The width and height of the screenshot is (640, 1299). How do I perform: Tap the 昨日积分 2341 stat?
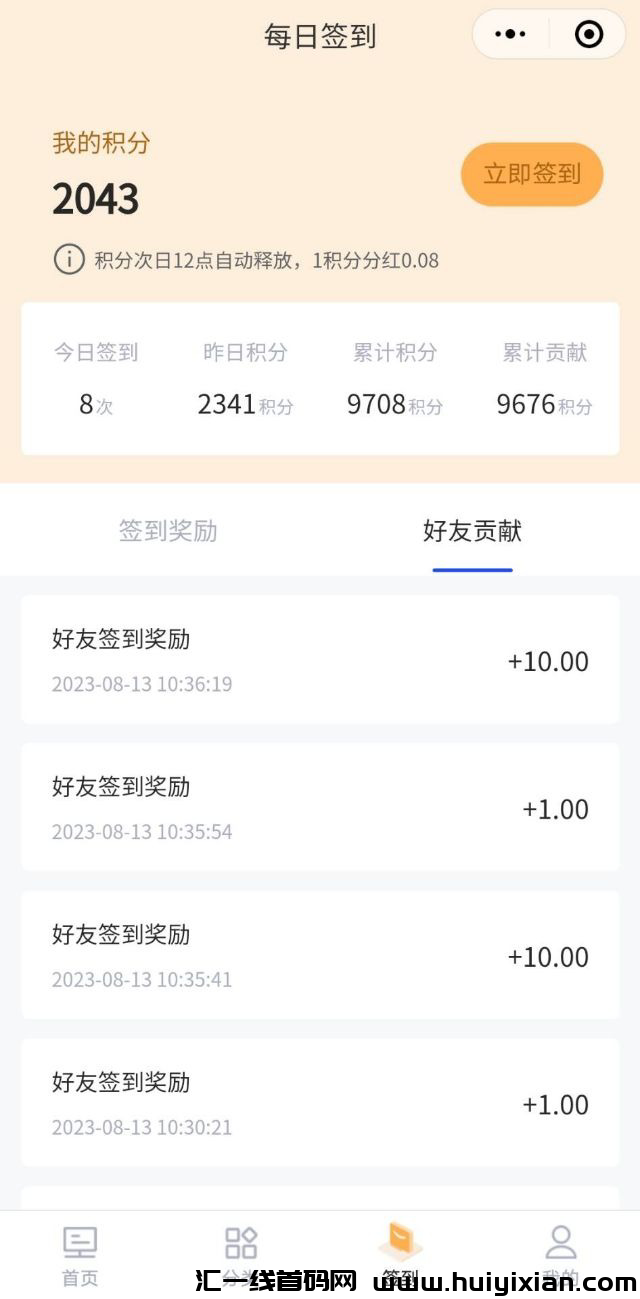tap(245, 380)
